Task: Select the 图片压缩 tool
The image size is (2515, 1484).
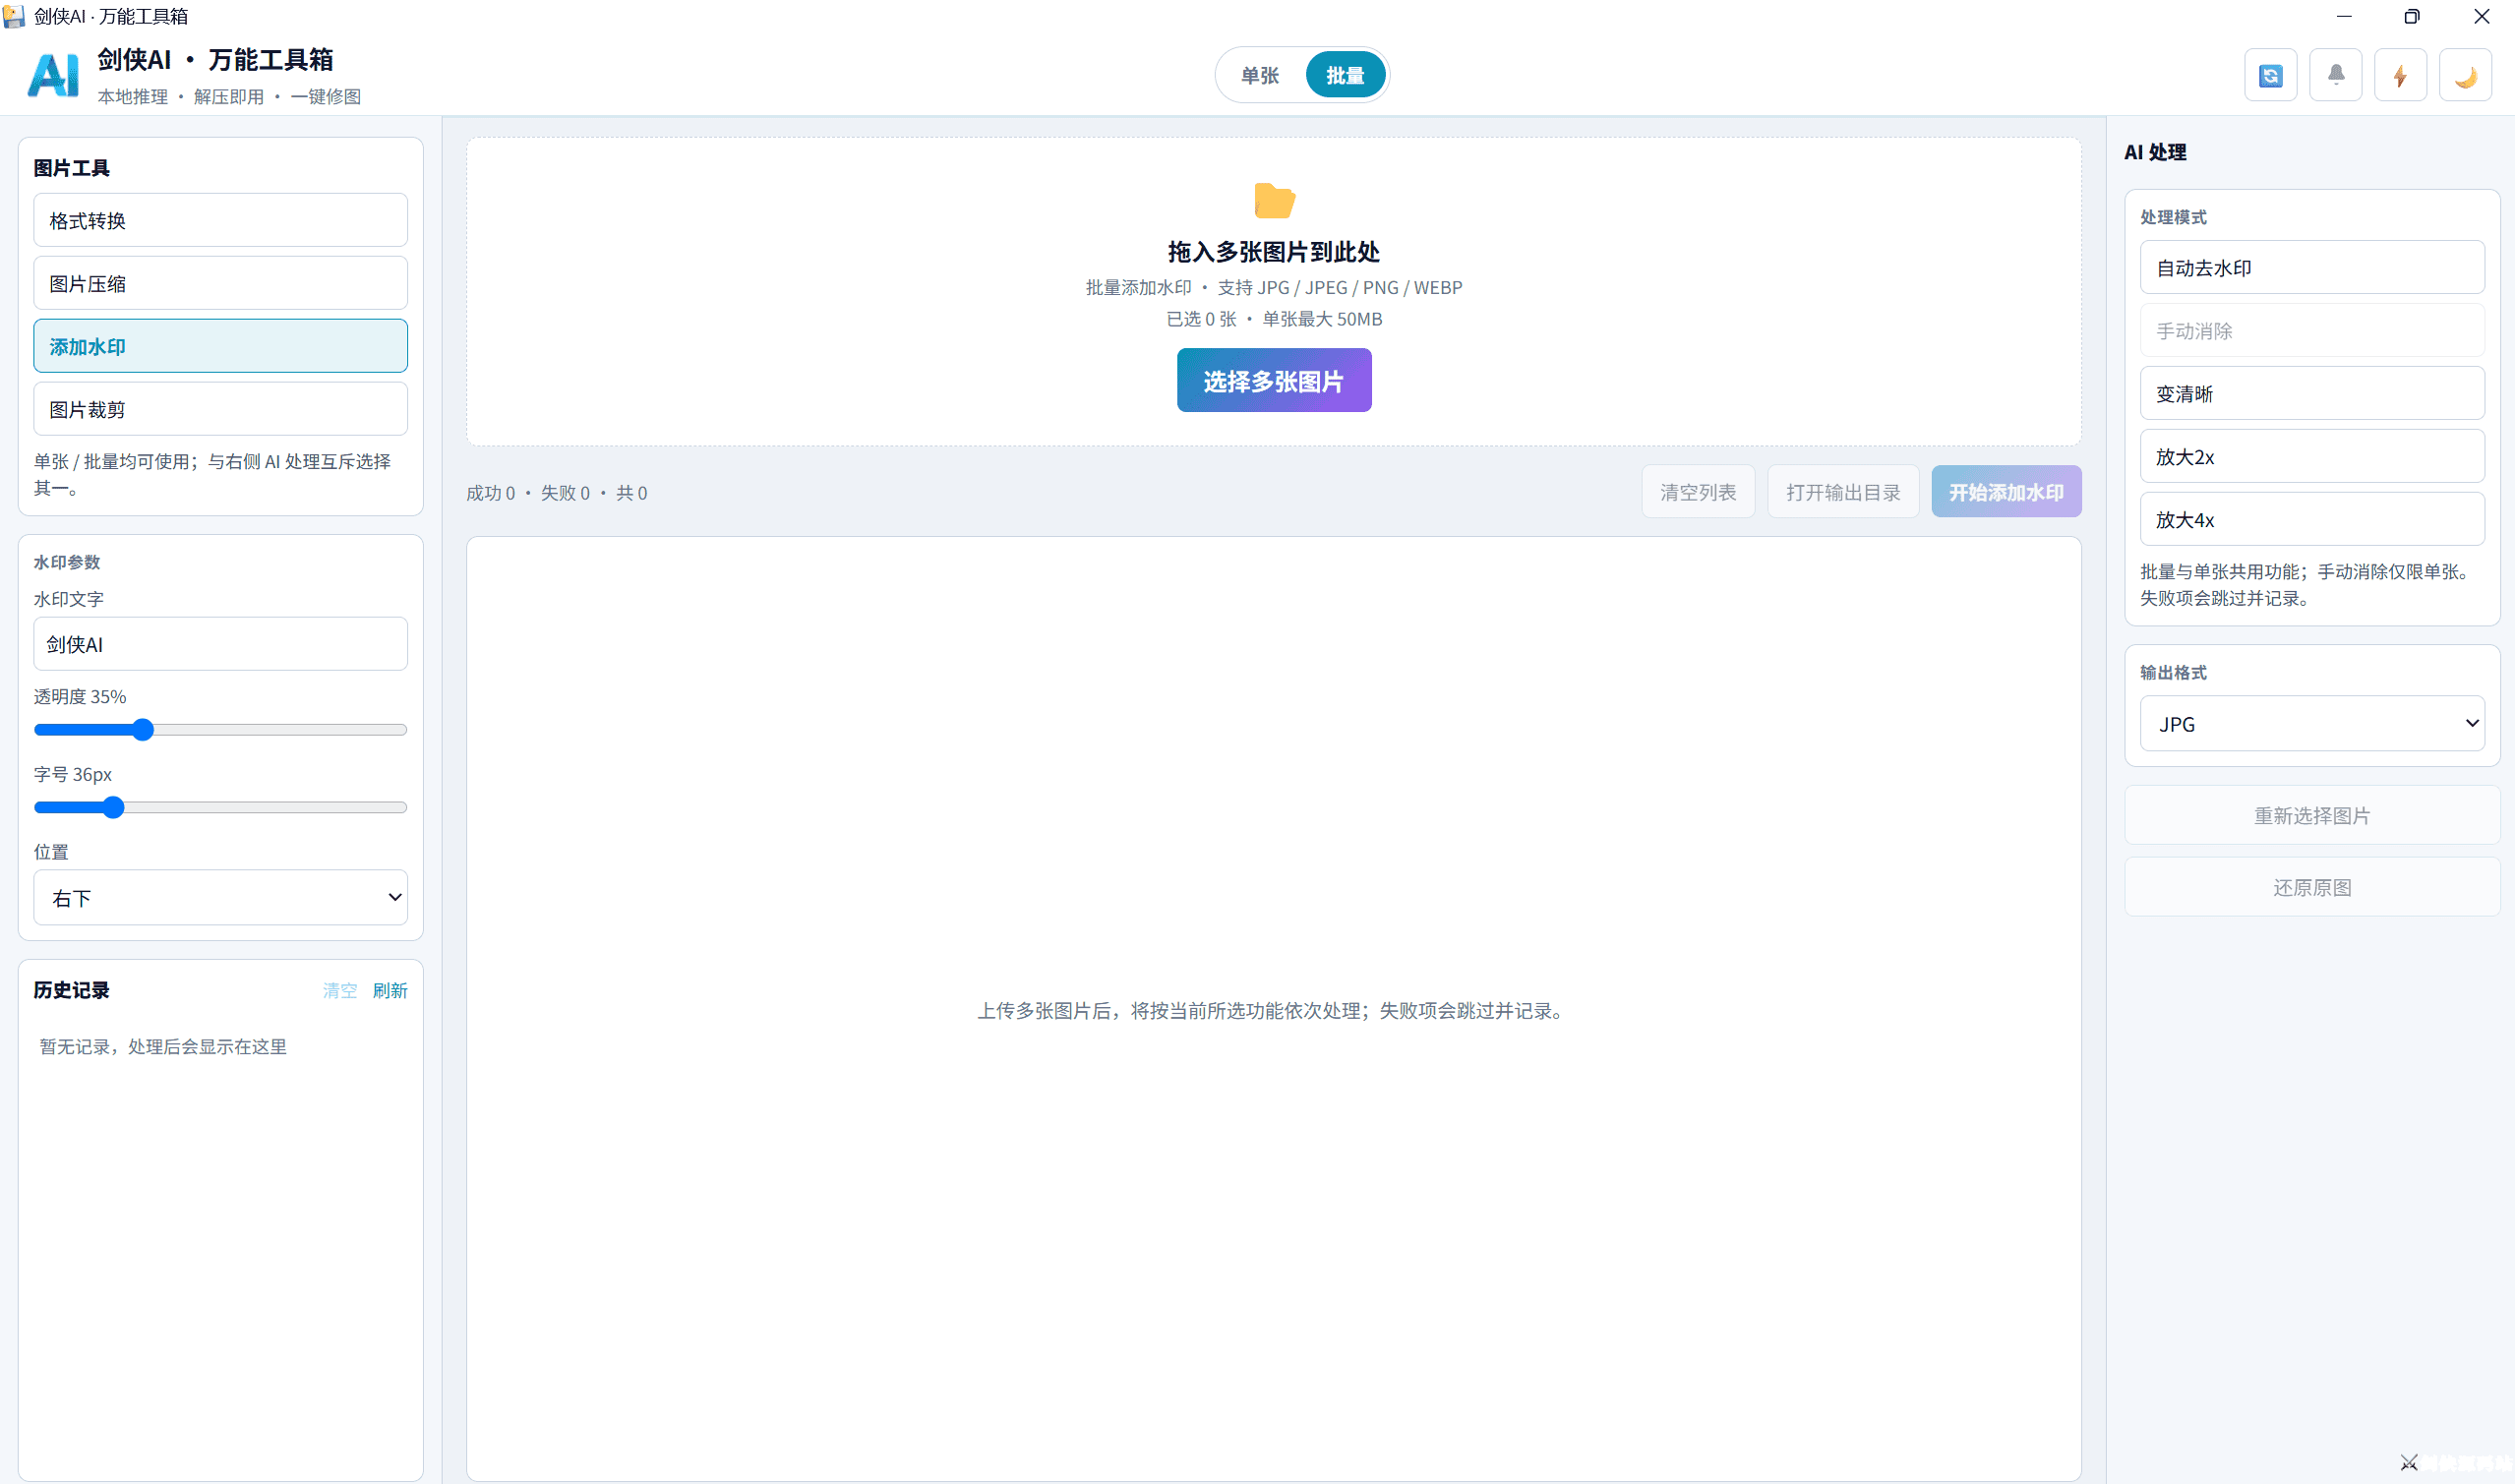Action: (x=220, y=283)
